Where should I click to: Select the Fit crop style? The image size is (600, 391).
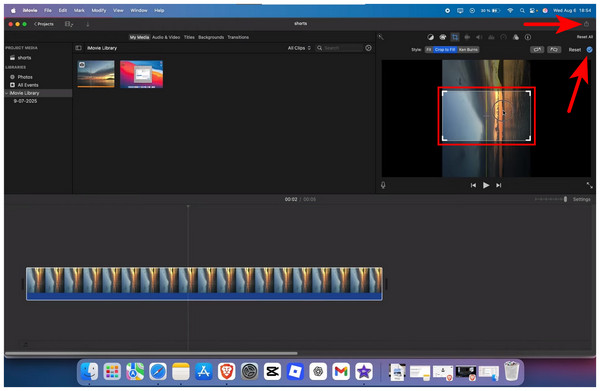(x=429, y=49)
